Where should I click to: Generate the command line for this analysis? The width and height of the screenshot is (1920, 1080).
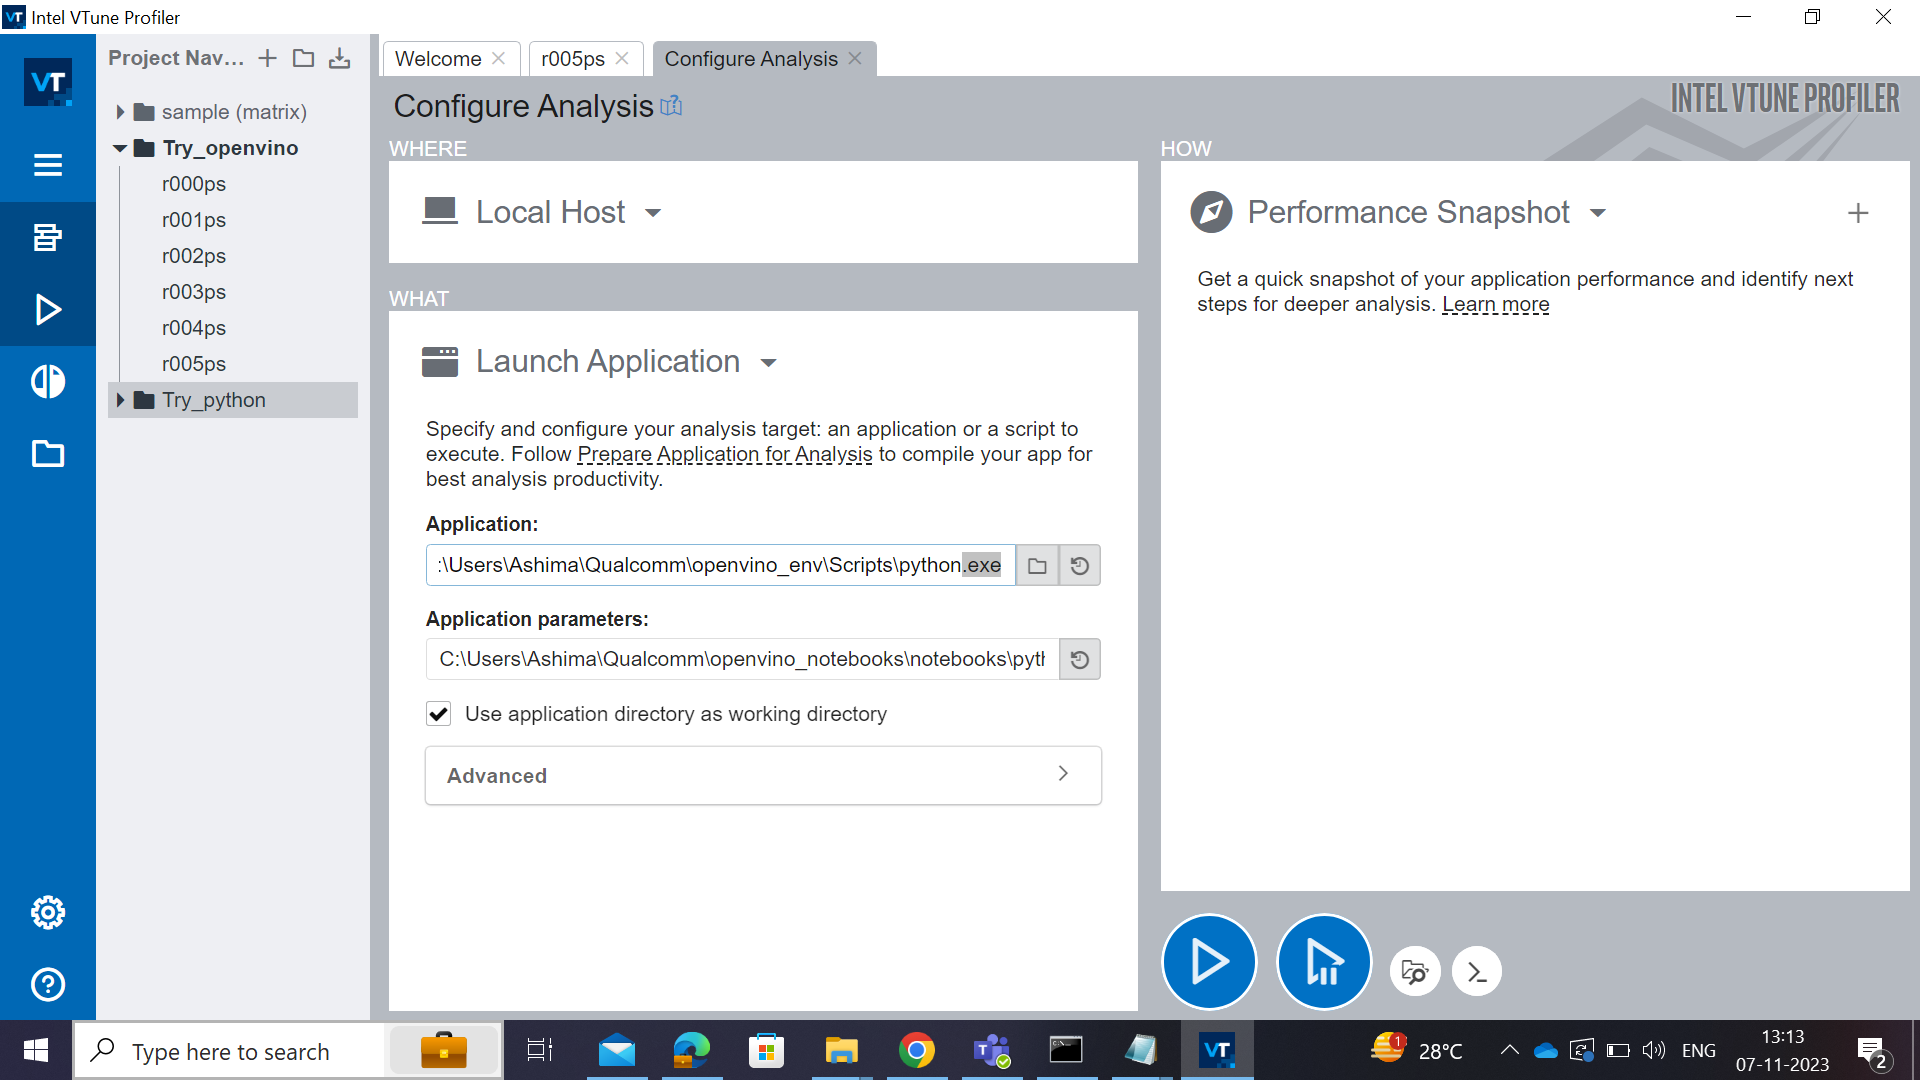tap(1477, 971)
